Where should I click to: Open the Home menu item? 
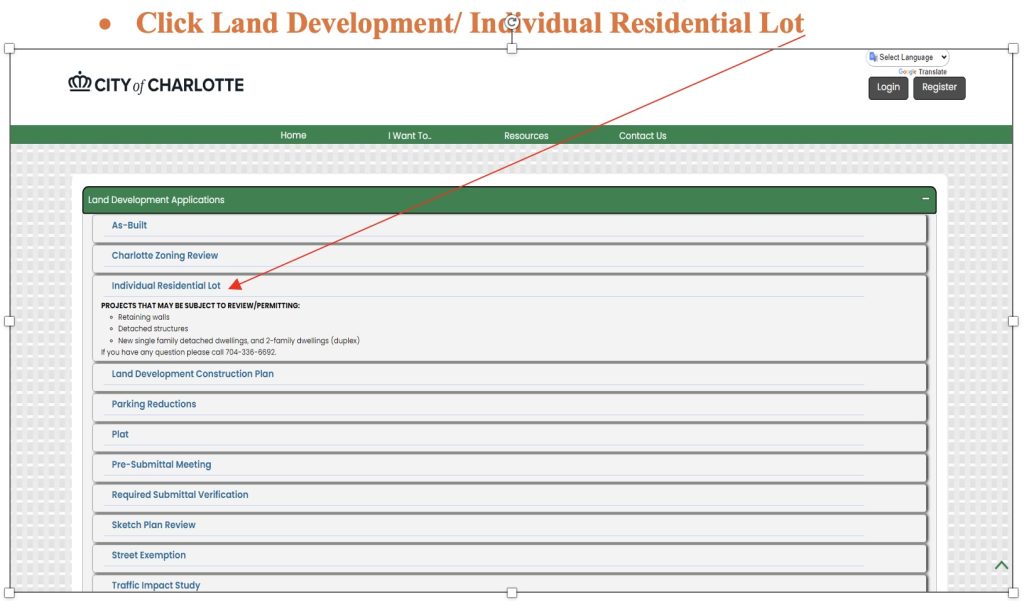tap(293, 136)
